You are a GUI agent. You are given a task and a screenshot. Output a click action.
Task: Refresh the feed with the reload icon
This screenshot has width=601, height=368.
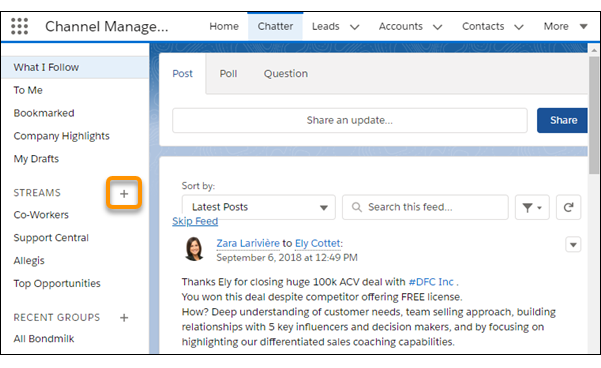tap(568, 207)
